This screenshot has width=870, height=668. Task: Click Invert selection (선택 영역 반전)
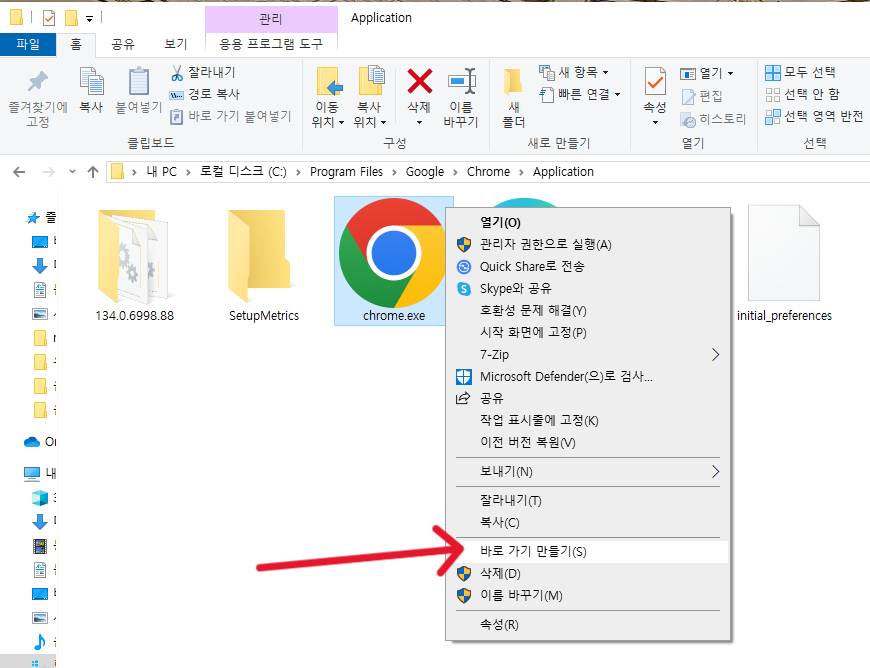[x=814, y=117]
